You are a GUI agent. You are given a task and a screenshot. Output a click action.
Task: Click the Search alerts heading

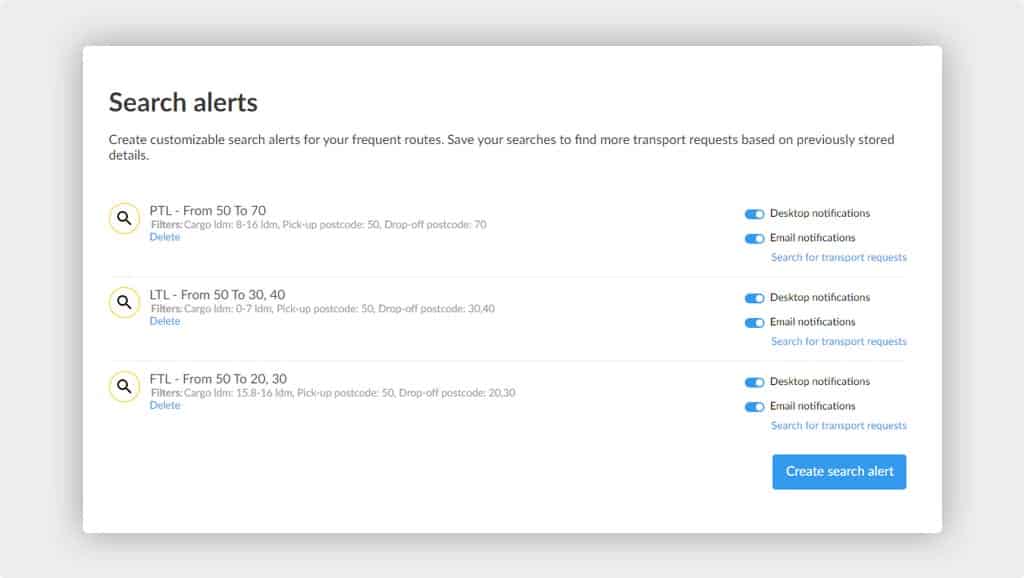tap(183, 103)
